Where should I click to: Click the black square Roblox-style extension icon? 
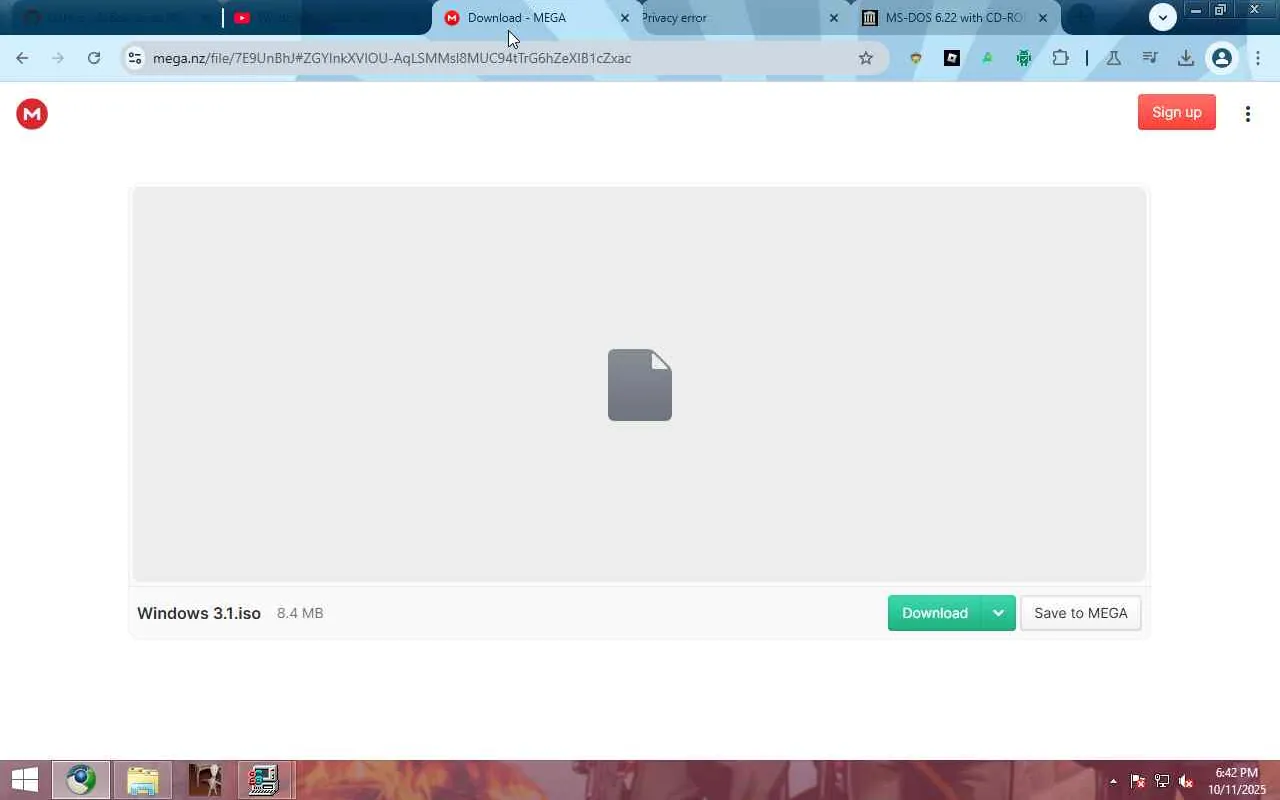click(x=952, y=58)
